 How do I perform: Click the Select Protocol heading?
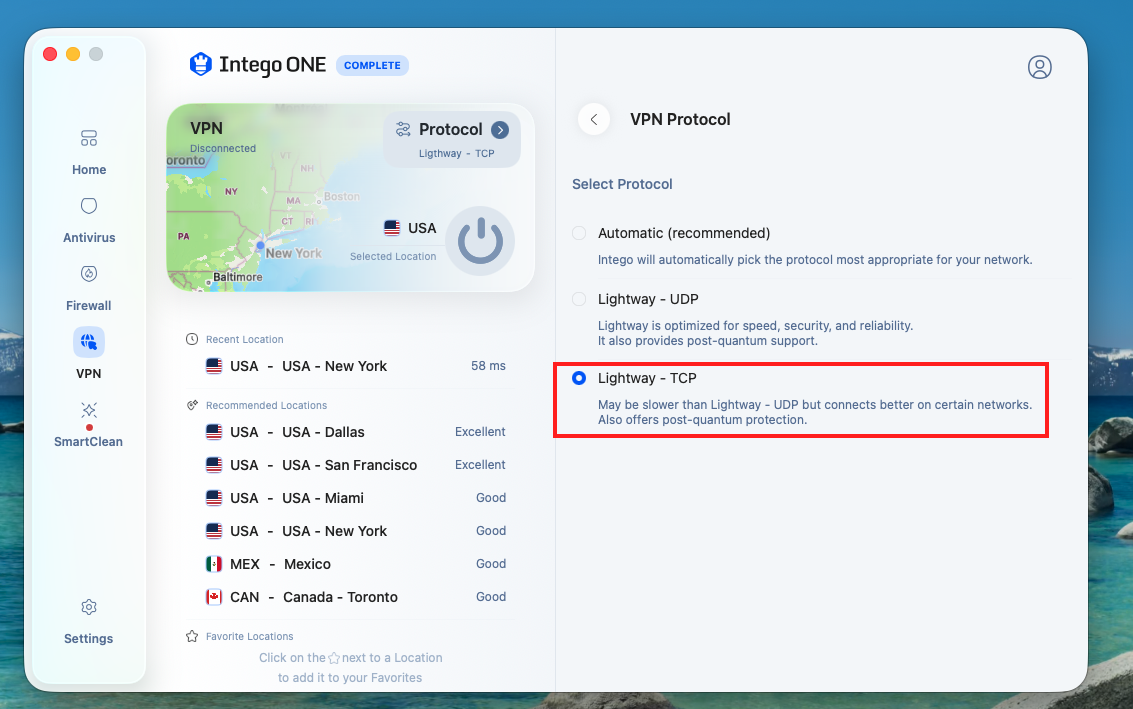click(622, 184)
